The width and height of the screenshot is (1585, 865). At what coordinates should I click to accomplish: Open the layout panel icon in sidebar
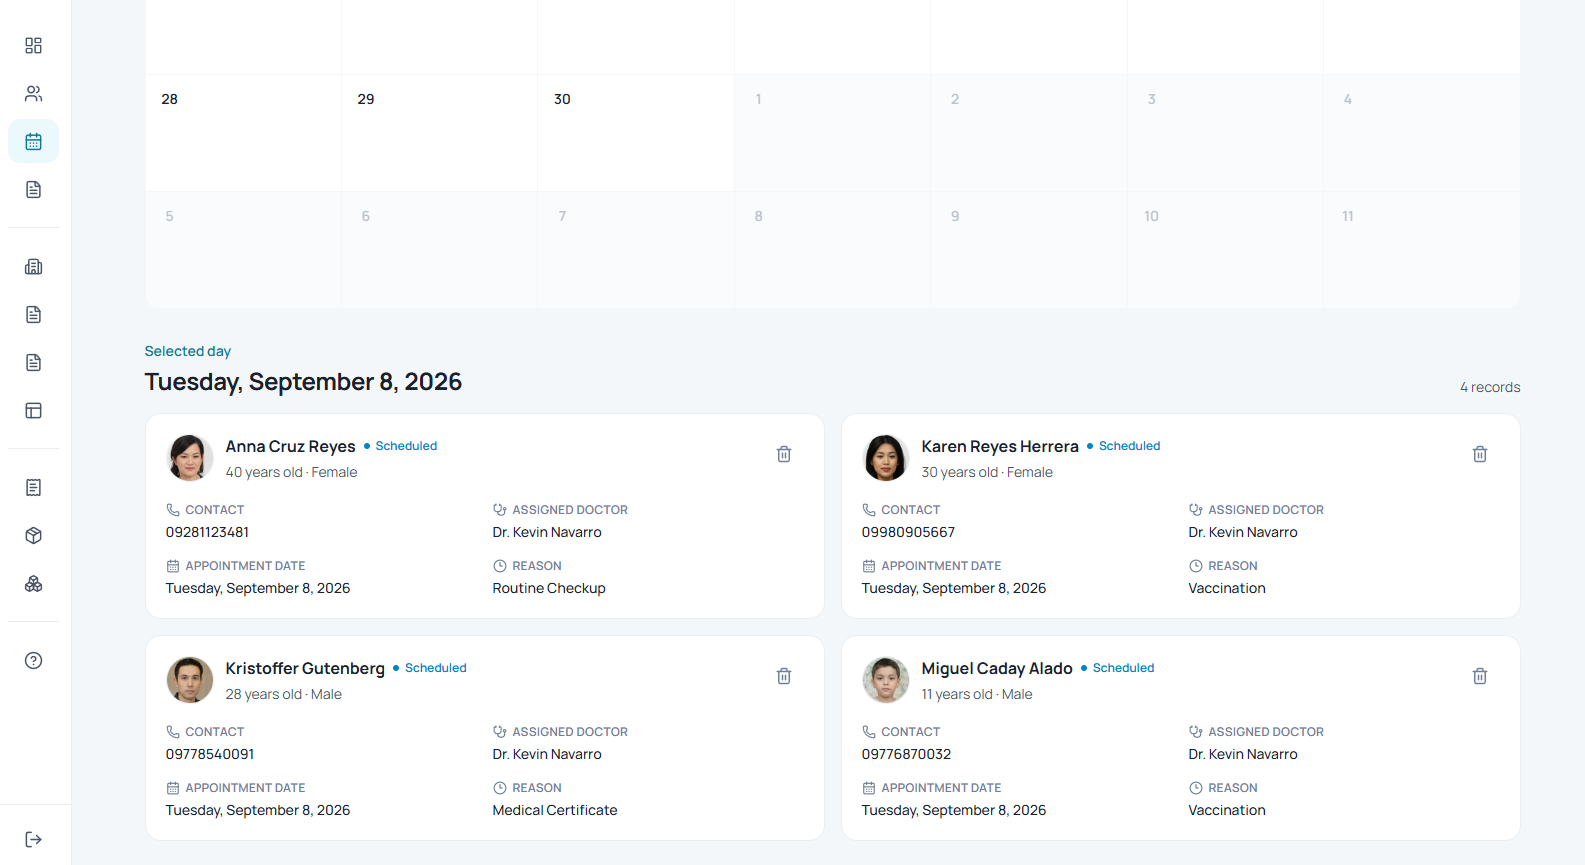click(x=33, y=411)
